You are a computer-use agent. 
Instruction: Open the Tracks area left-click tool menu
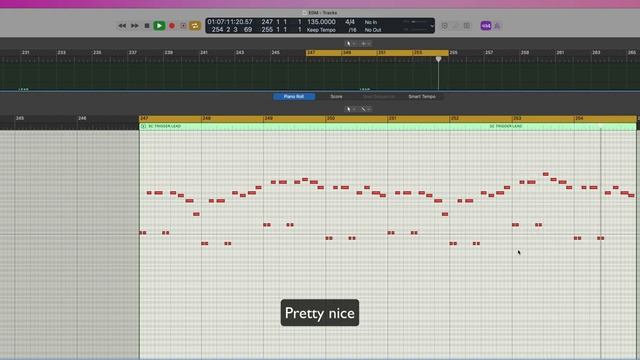pyautogui.click(x=350, y=44)
